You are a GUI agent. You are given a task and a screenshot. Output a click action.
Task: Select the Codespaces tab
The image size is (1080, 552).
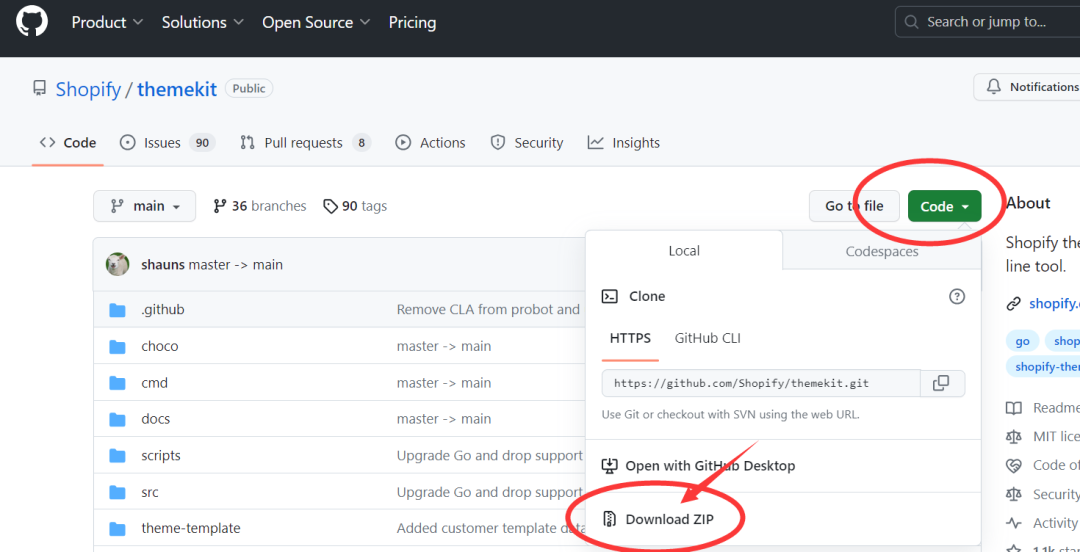(x=882, y=252)
